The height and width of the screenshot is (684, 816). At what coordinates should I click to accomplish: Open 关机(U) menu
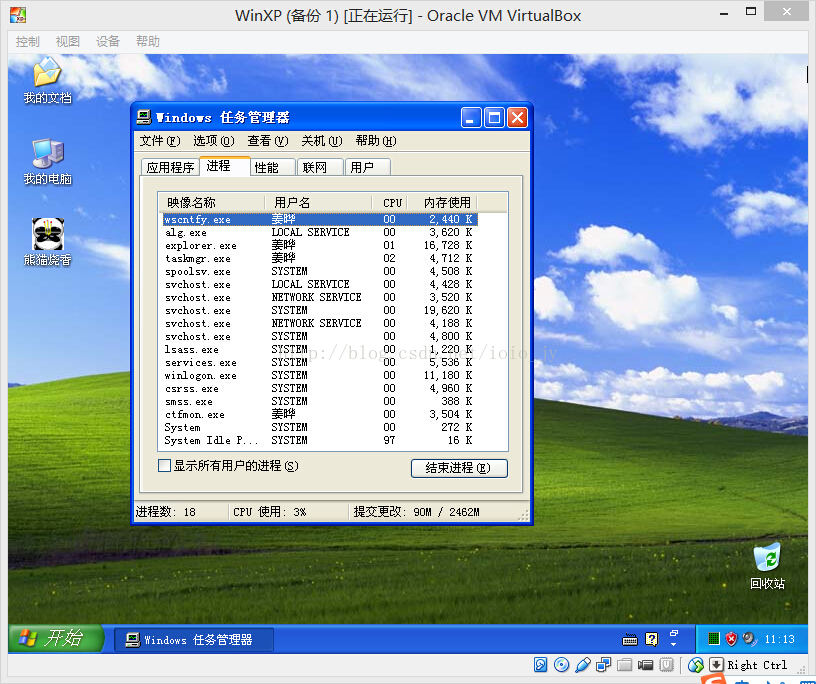(322, 141)
